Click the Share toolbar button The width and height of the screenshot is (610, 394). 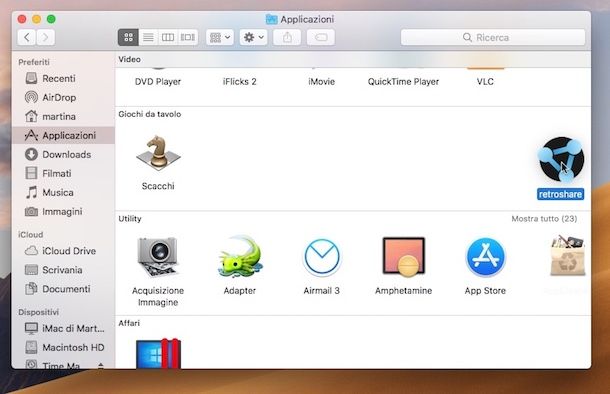pos(287,37)
